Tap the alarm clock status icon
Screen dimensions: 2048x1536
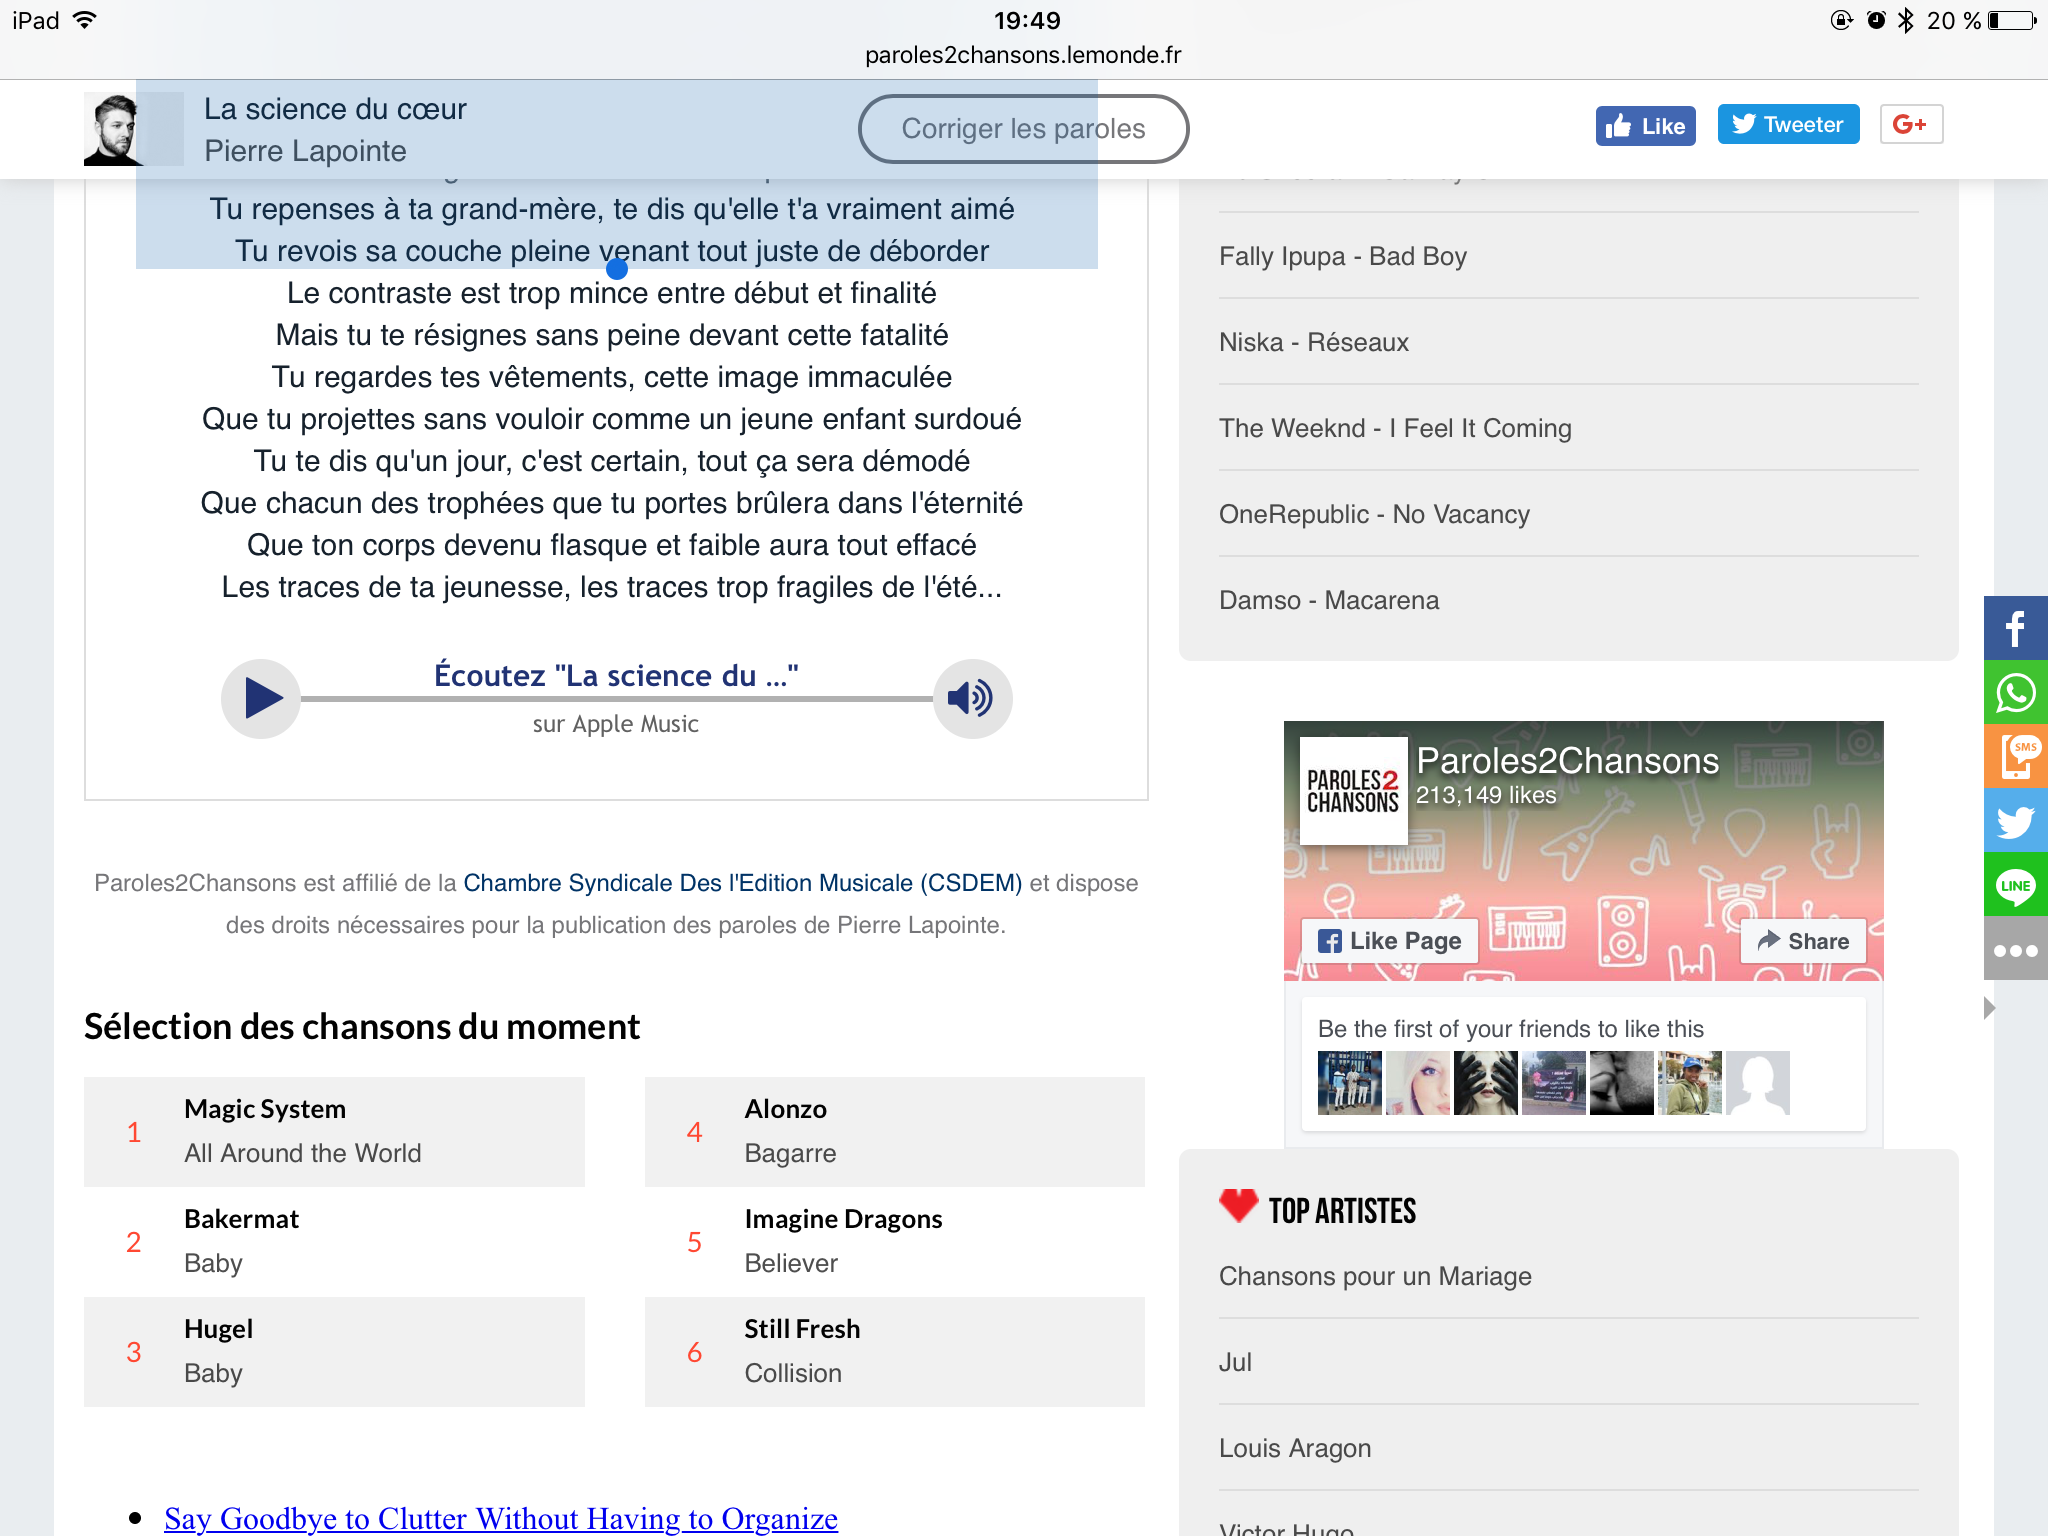click(1875, 20)
